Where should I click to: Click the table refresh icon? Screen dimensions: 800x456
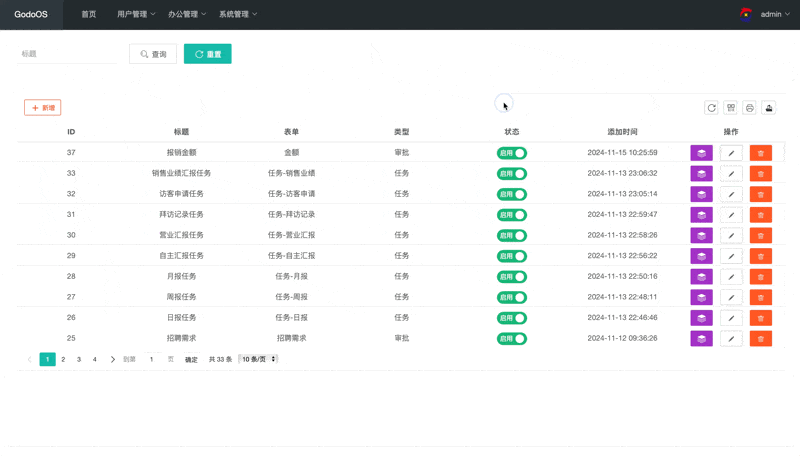pos(711,108)
